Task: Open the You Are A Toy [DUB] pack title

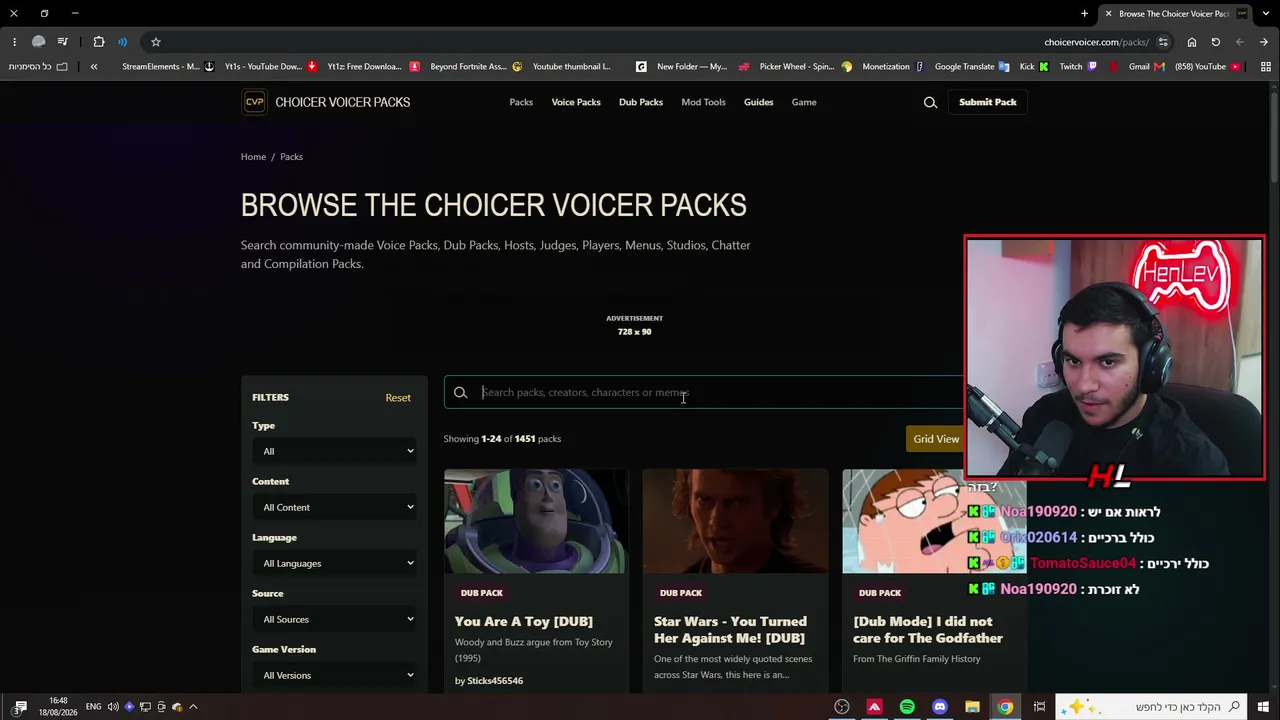Action: coord(524,621)
